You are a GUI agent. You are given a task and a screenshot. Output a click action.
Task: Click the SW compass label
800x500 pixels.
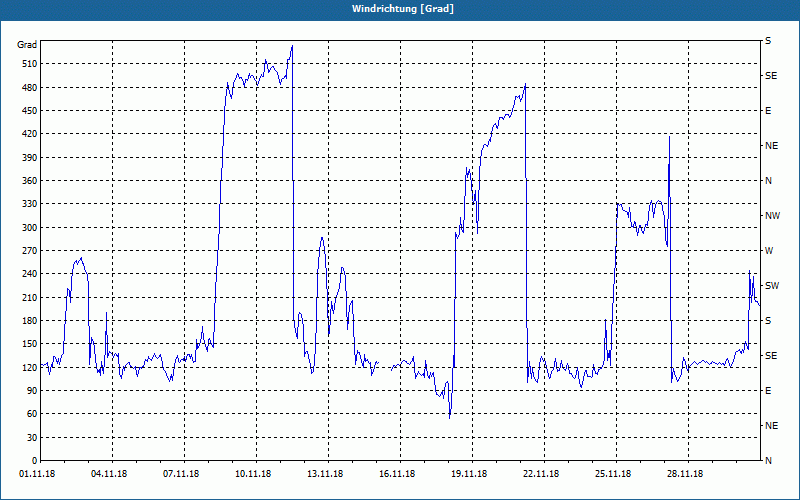[772, 286]
